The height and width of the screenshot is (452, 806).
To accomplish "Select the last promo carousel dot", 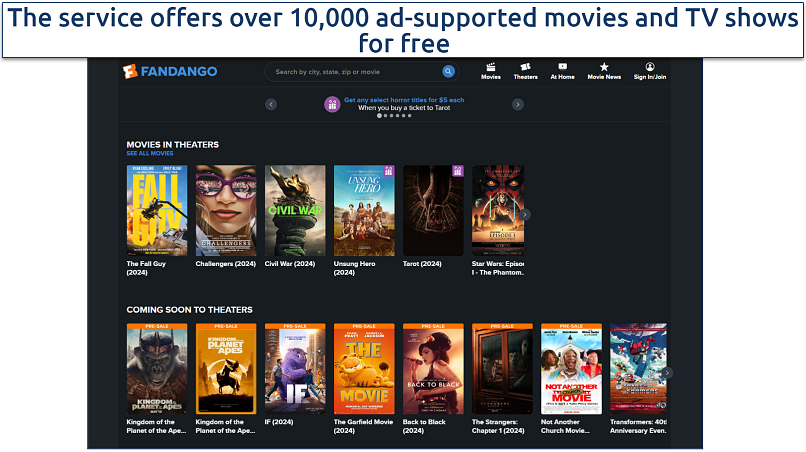I will [x=409, y=116].
